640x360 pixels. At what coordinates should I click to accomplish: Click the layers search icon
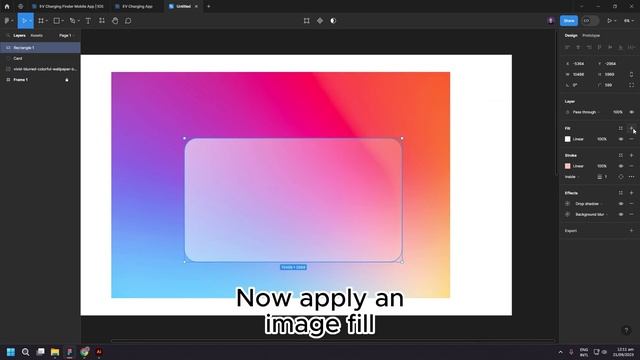point(8,36)
